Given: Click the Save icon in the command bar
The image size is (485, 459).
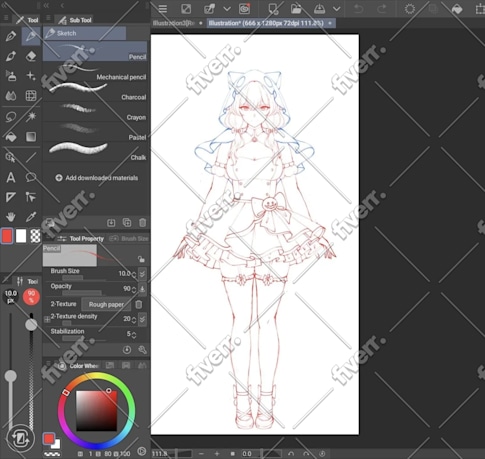Looking at the screenshot, I should pos(319,9).
